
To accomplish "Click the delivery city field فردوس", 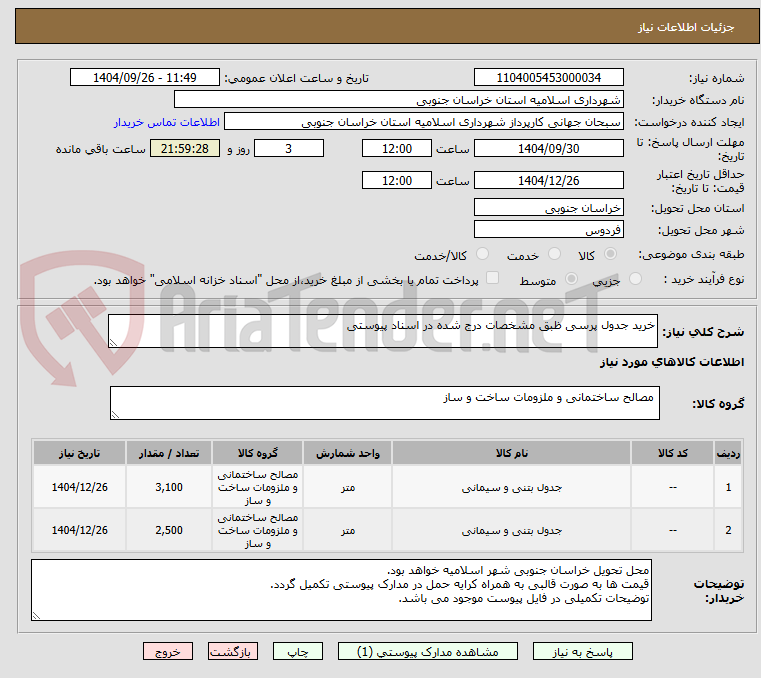I will pos(548,230).
